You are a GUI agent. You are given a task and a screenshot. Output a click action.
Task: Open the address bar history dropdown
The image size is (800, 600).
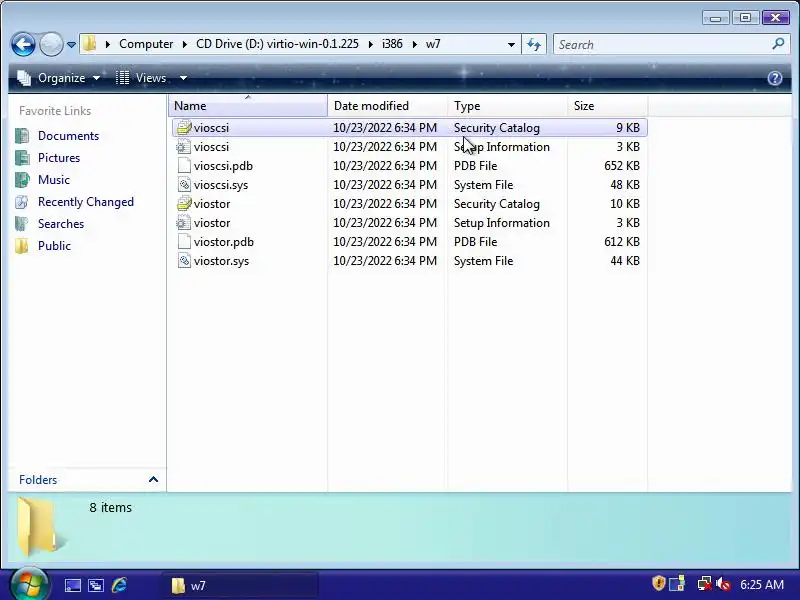511,44
